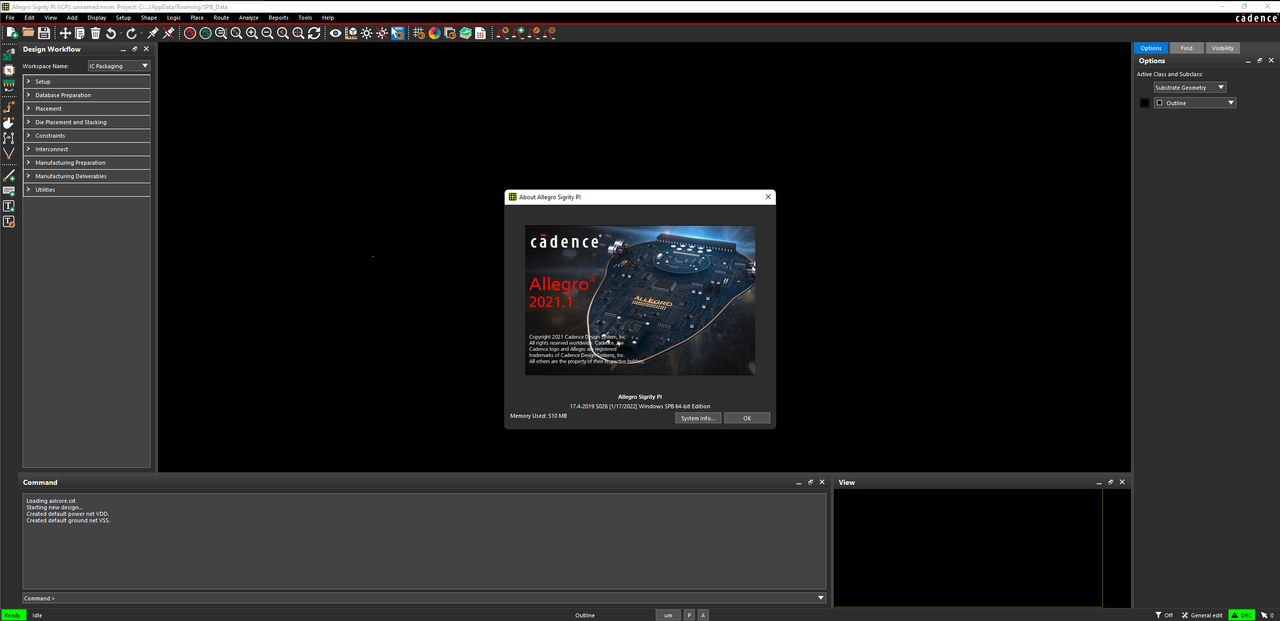Select the add text T icon in left bar
This screenshot has height=621, width=1280.
tap(9, 206)
